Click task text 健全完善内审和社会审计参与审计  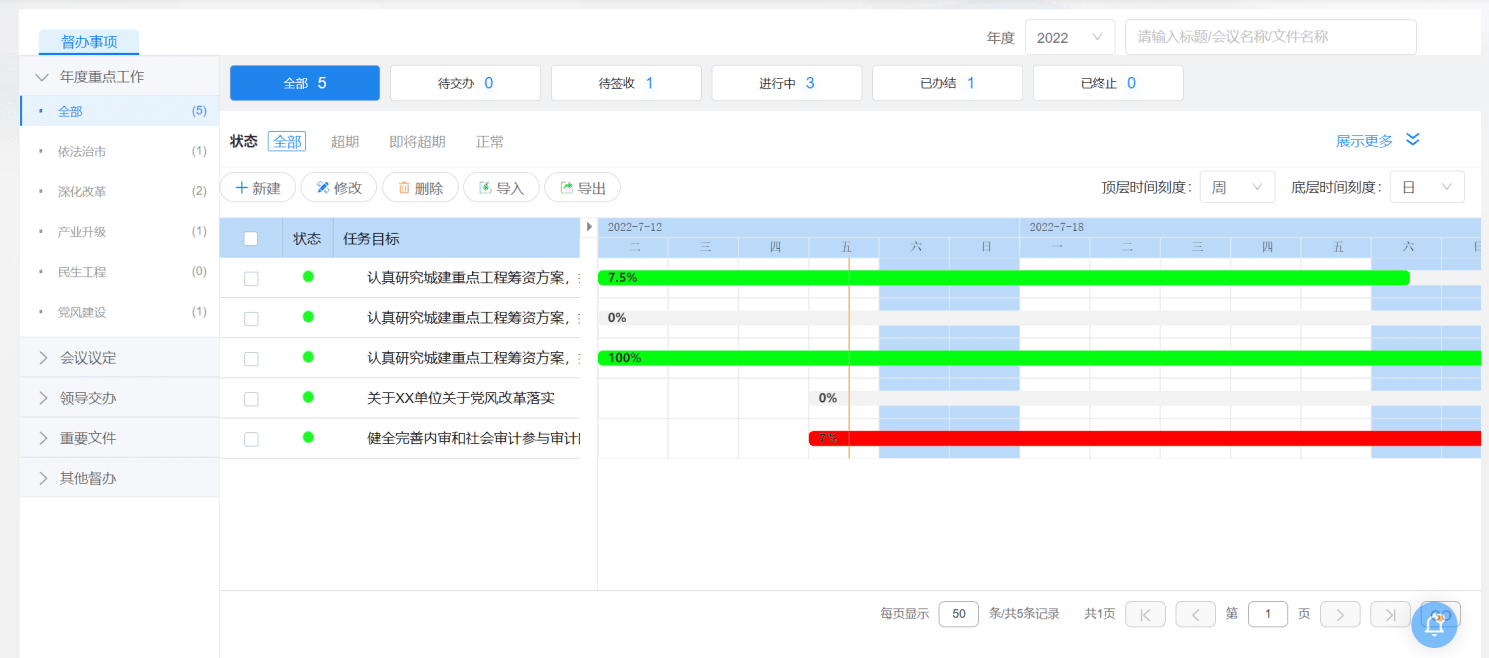[473, 438]
